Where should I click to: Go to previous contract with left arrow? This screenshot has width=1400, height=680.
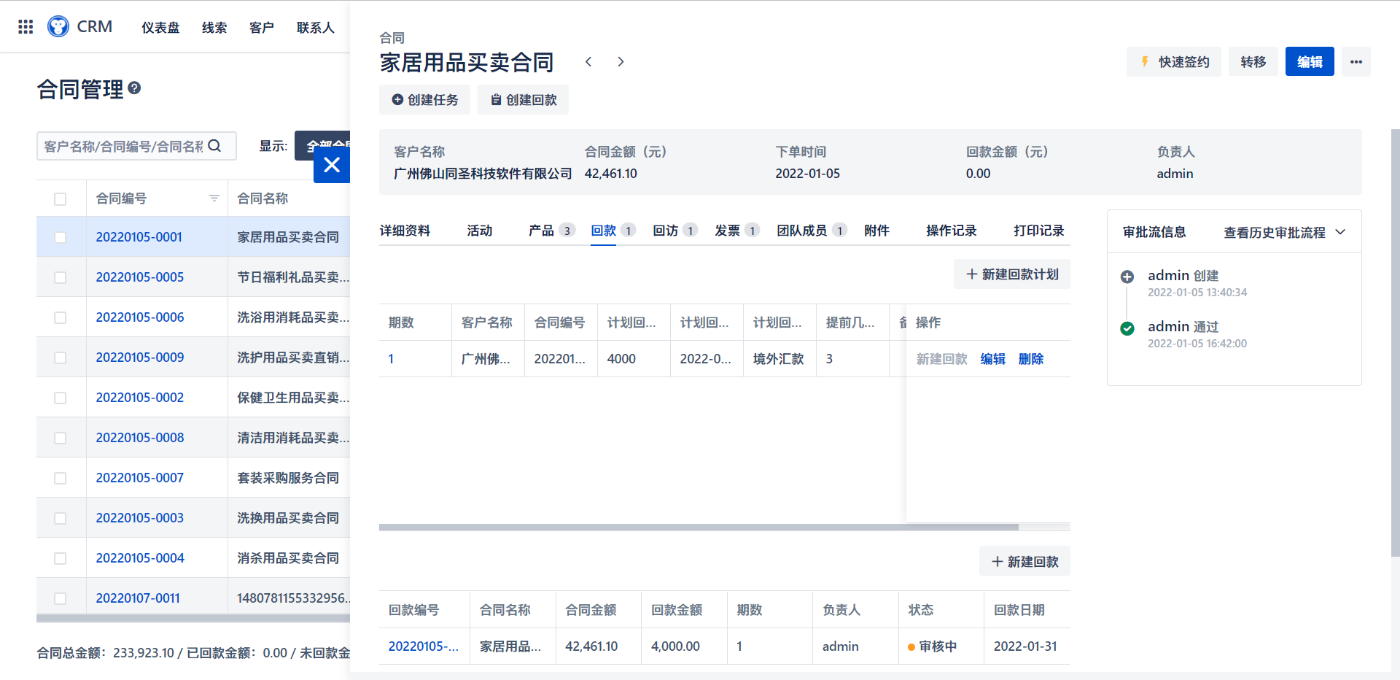(x=589, y=62)
